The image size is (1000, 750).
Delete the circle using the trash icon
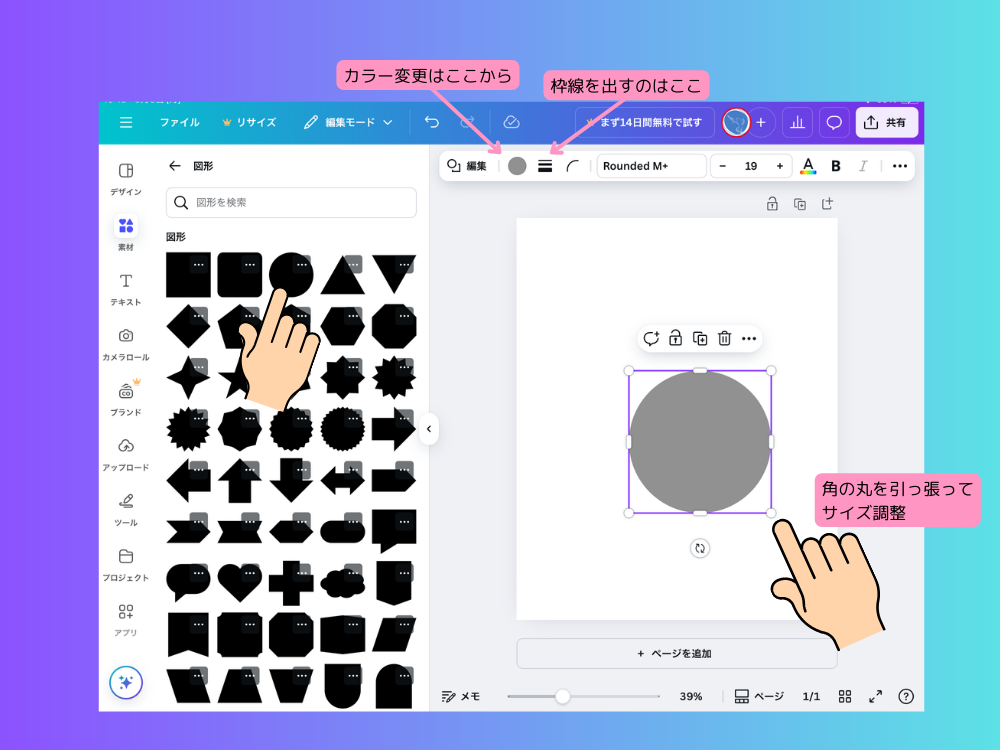click(x=724, y=338)
